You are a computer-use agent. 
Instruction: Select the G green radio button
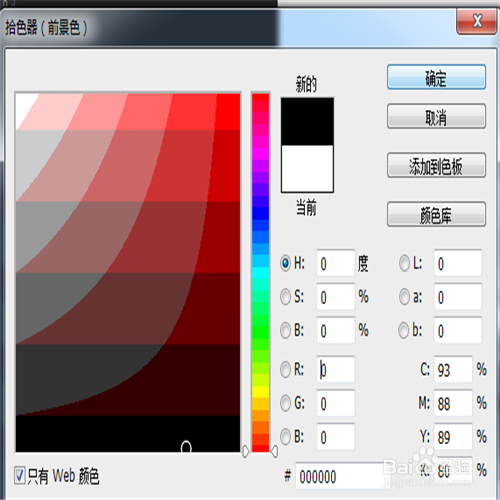(x=285, y=403)
